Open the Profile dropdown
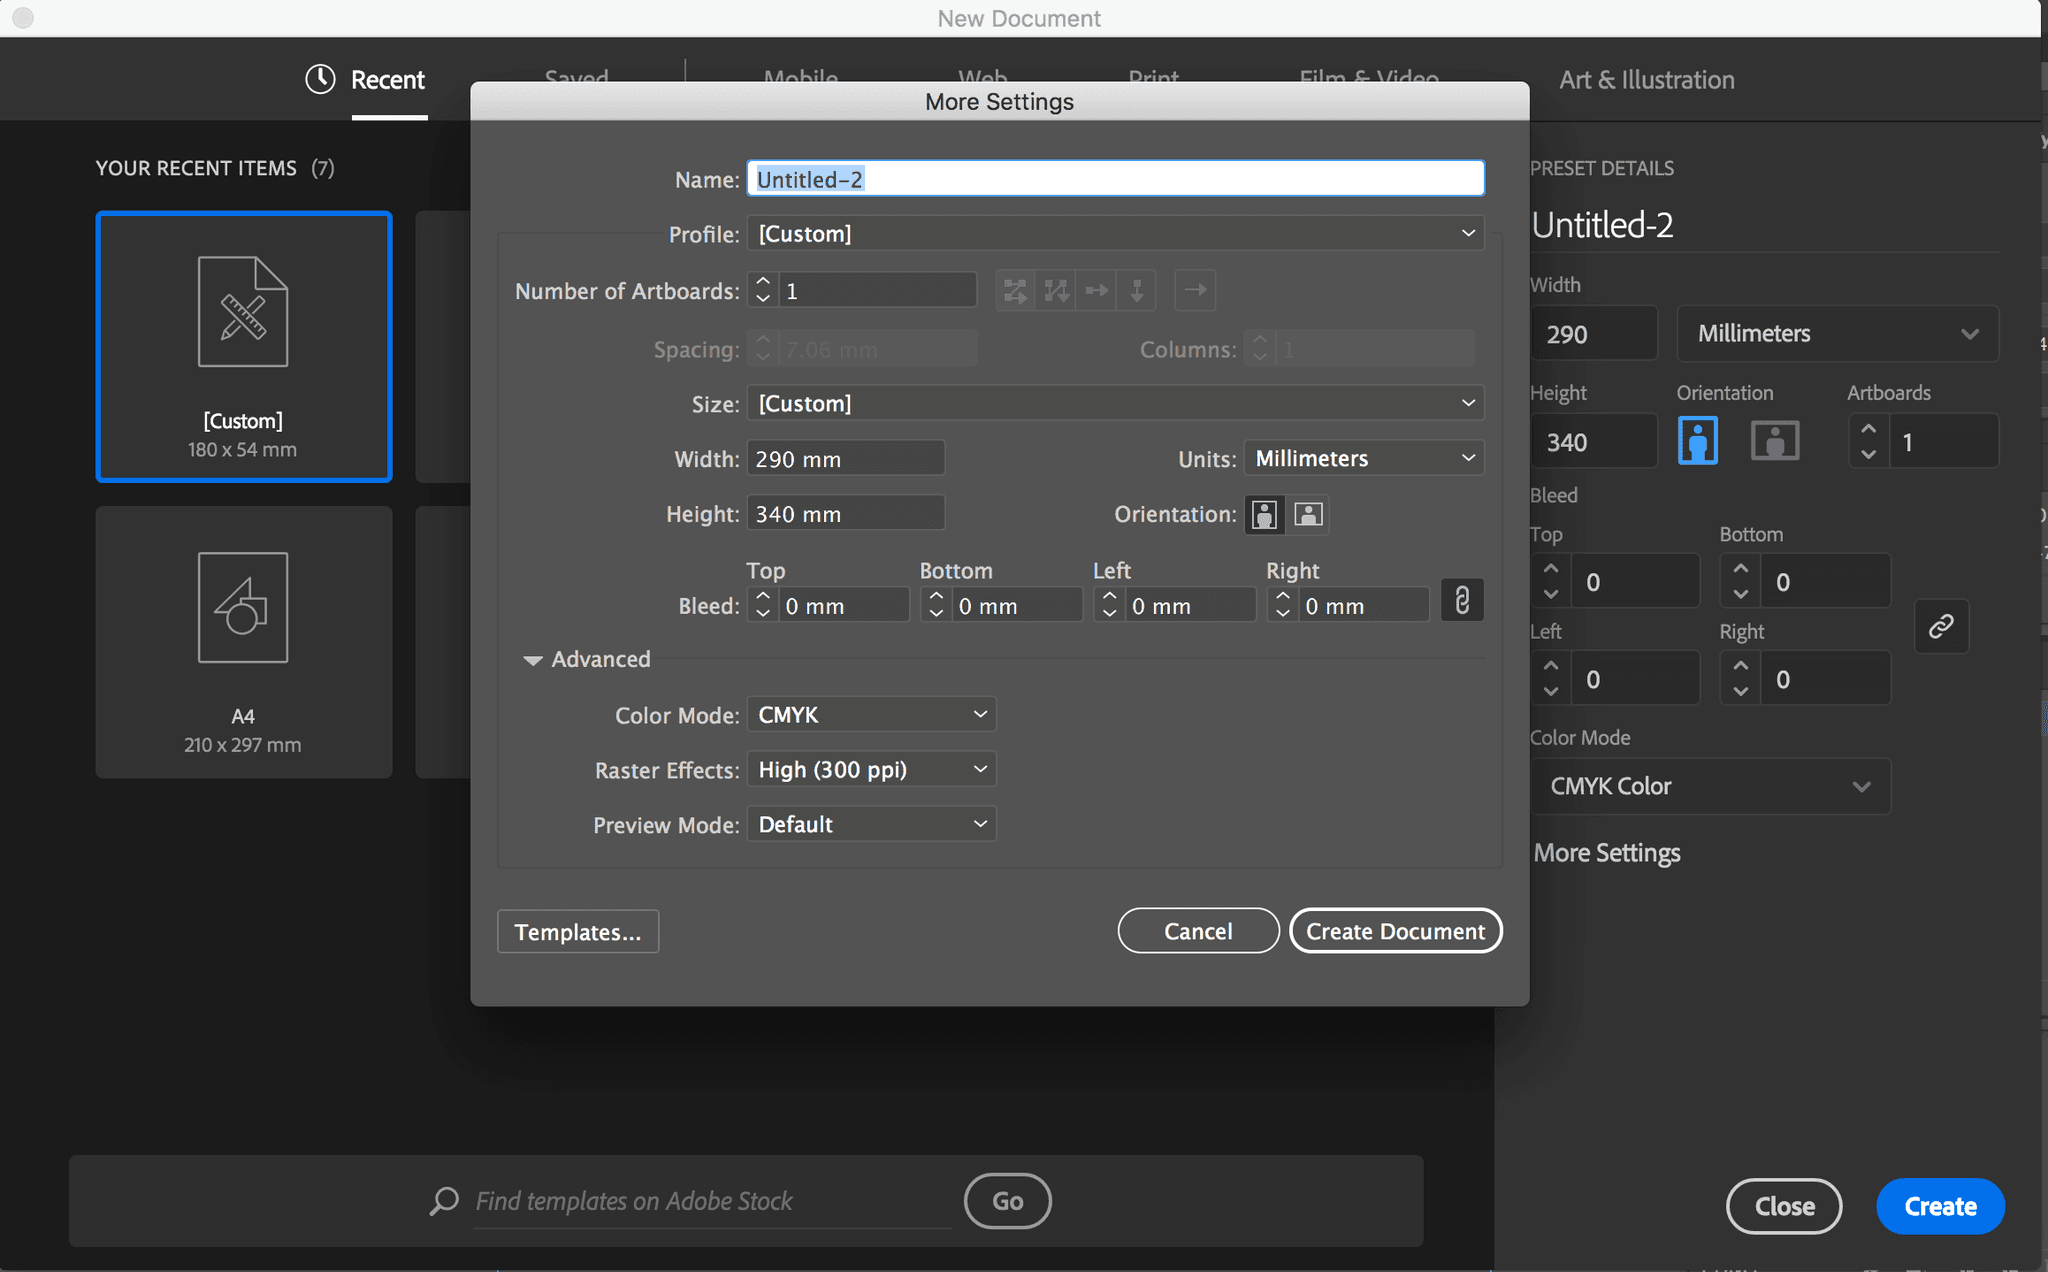 [x=1115, y=233]
